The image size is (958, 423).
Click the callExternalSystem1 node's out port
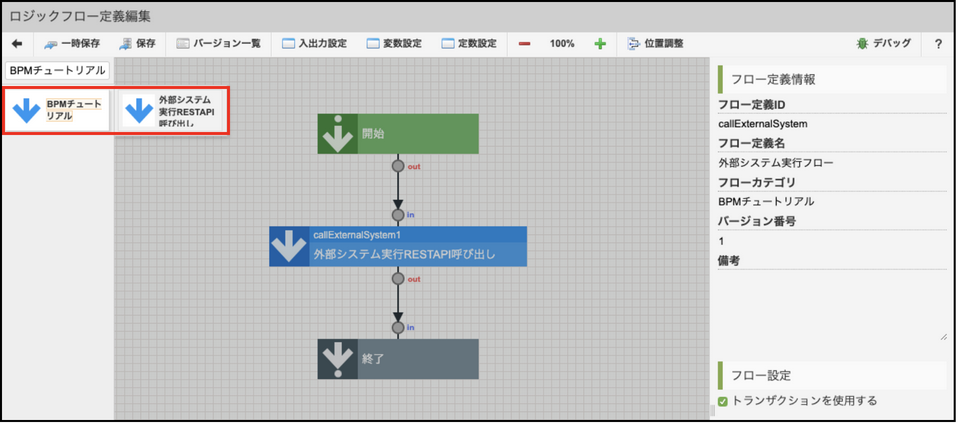[x=398, y=279]
